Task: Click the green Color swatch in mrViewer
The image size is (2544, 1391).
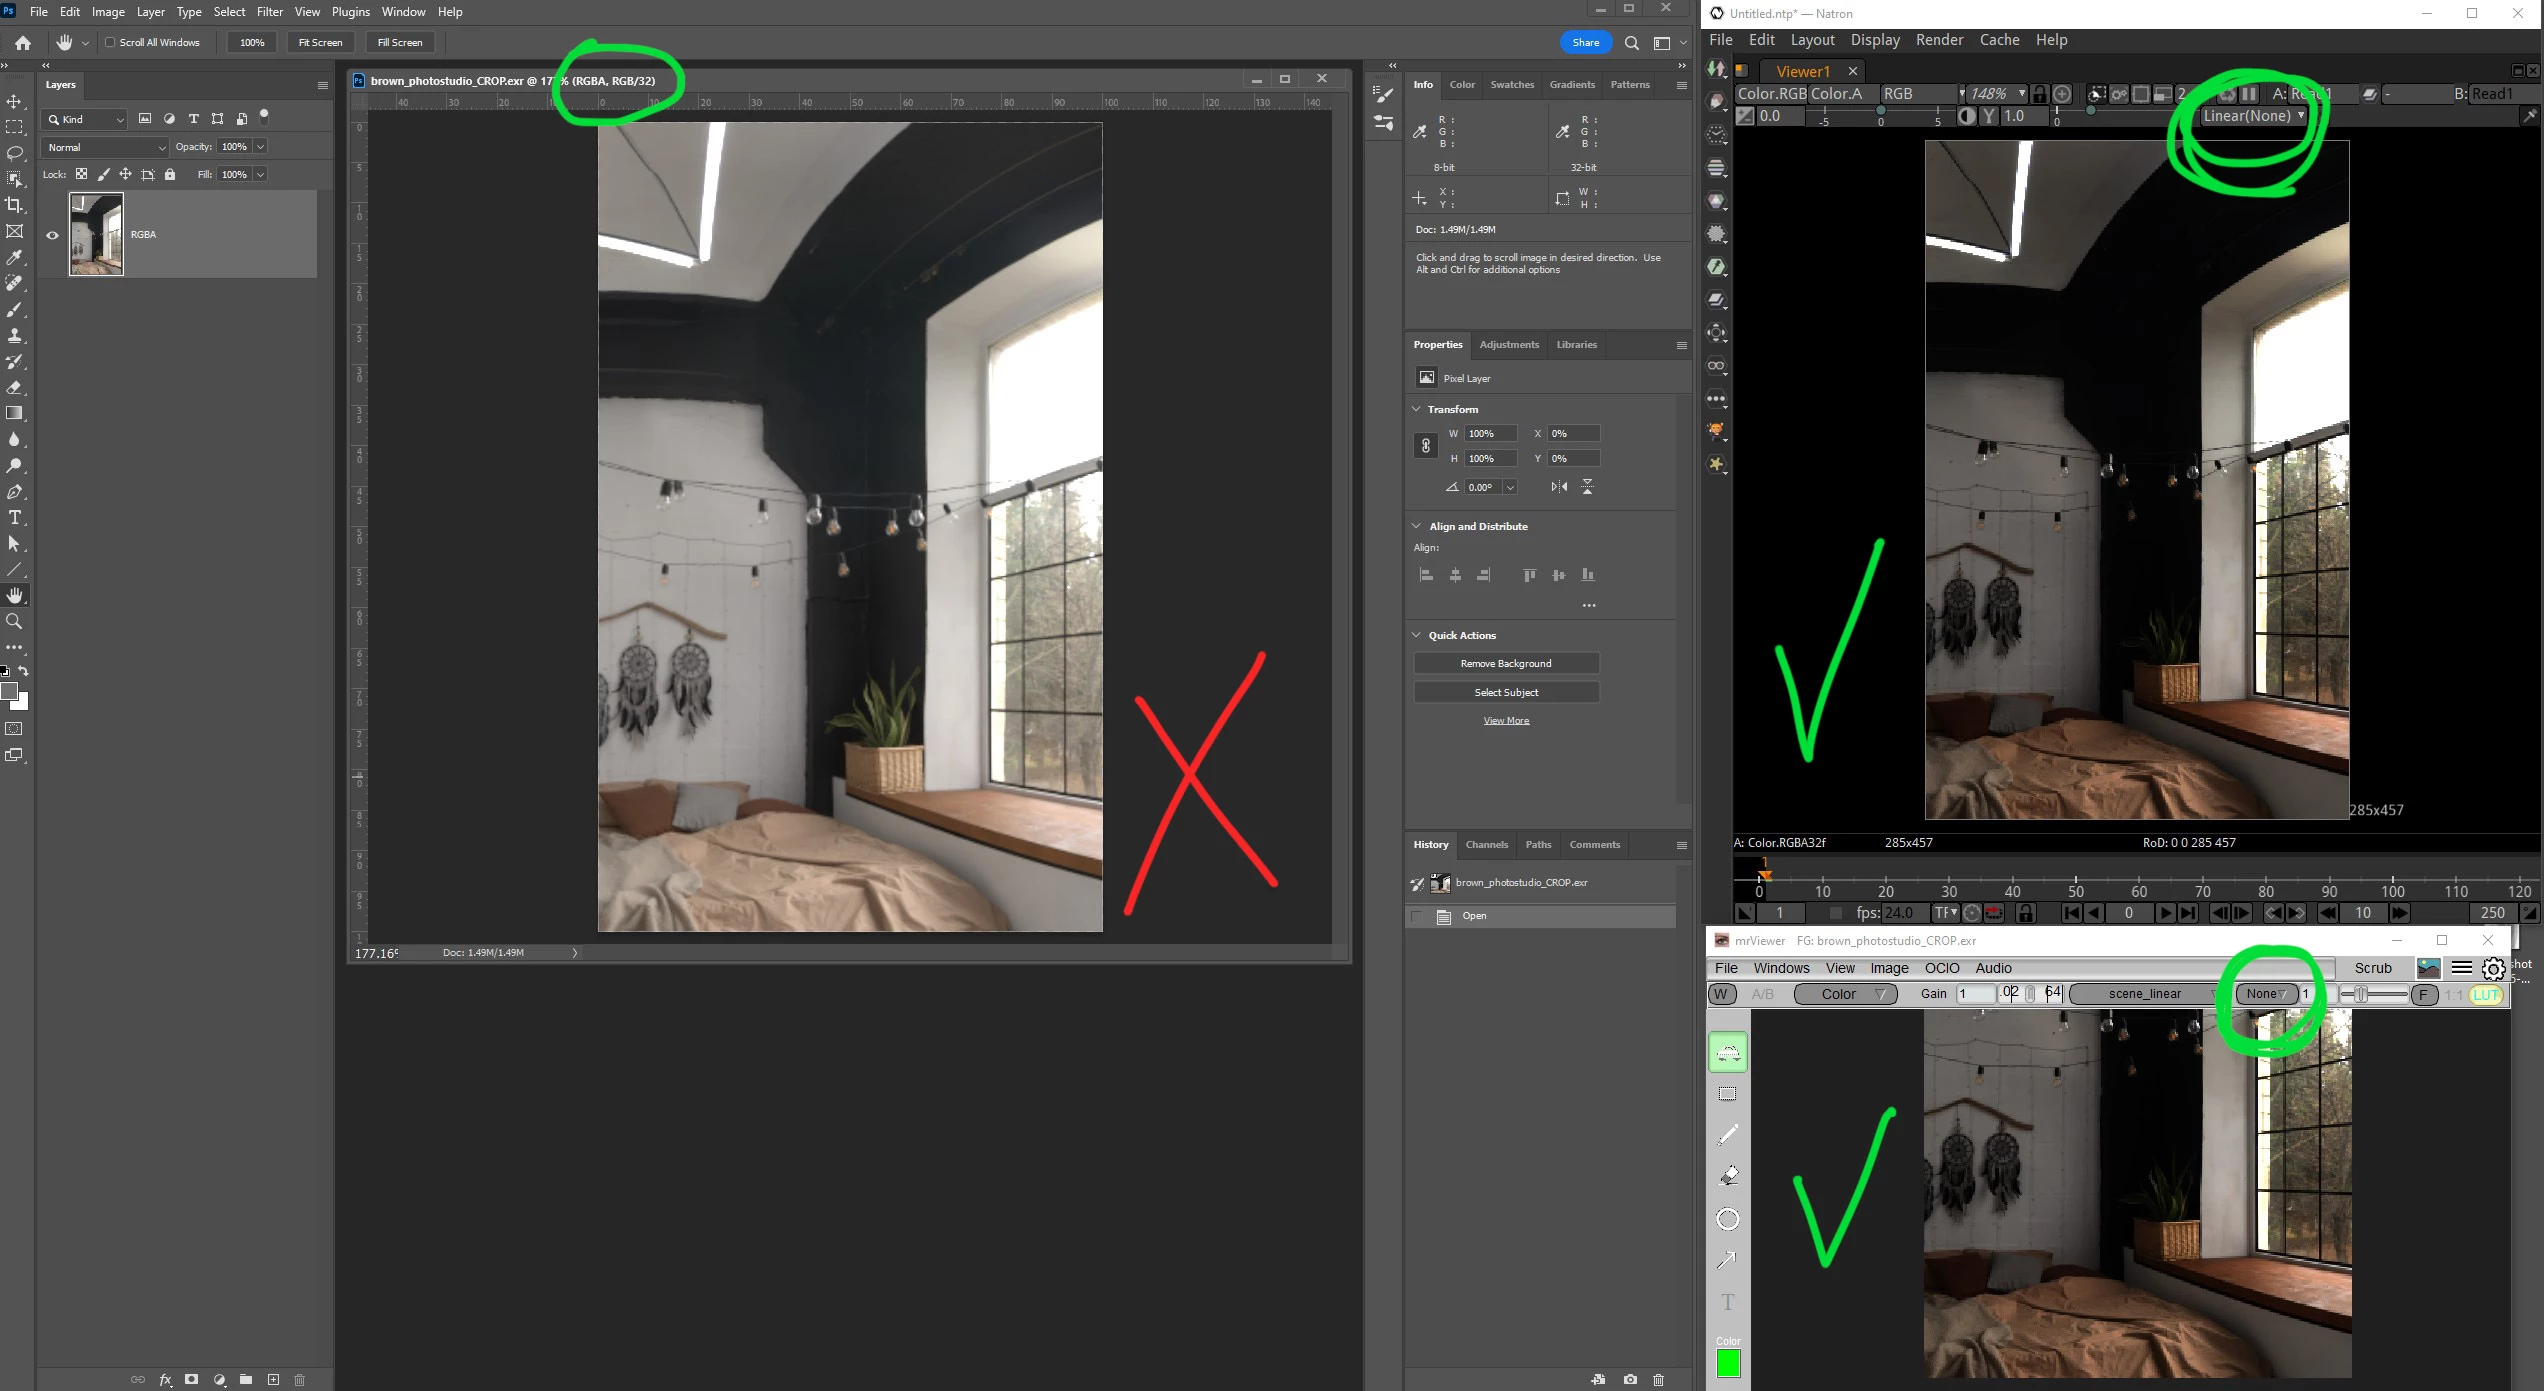Action: pyautogui.click(x=1728, y=1363)
